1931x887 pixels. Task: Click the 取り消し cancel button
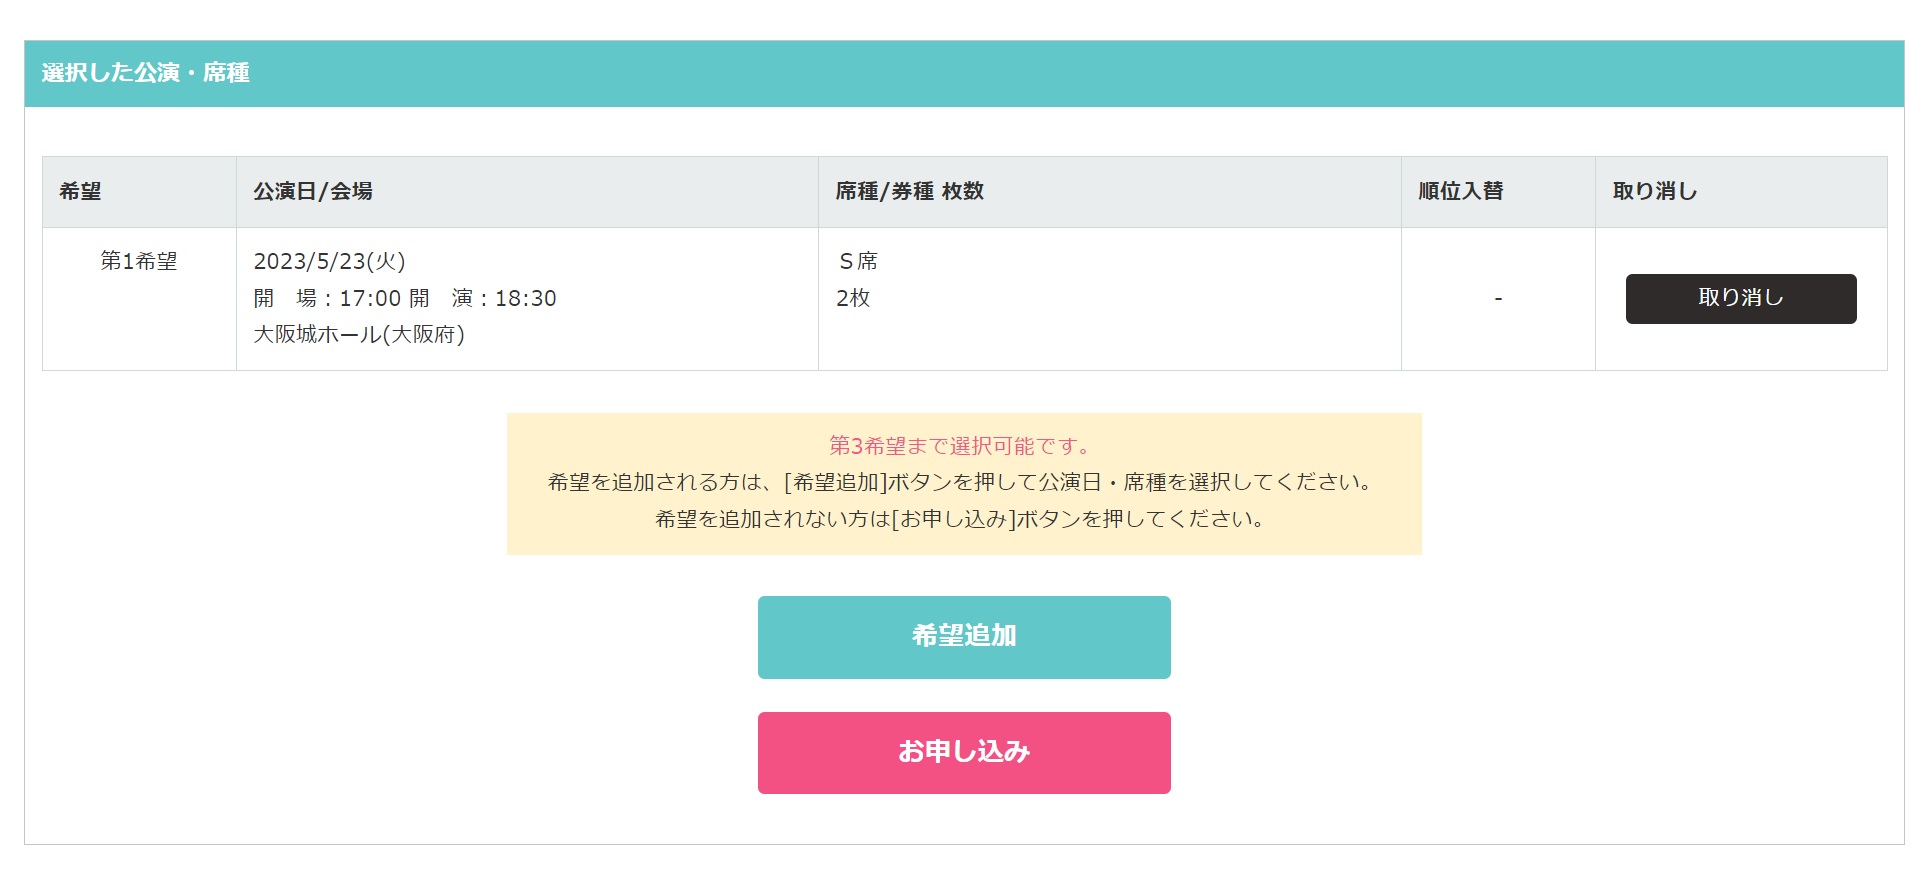coord(1740,298)
